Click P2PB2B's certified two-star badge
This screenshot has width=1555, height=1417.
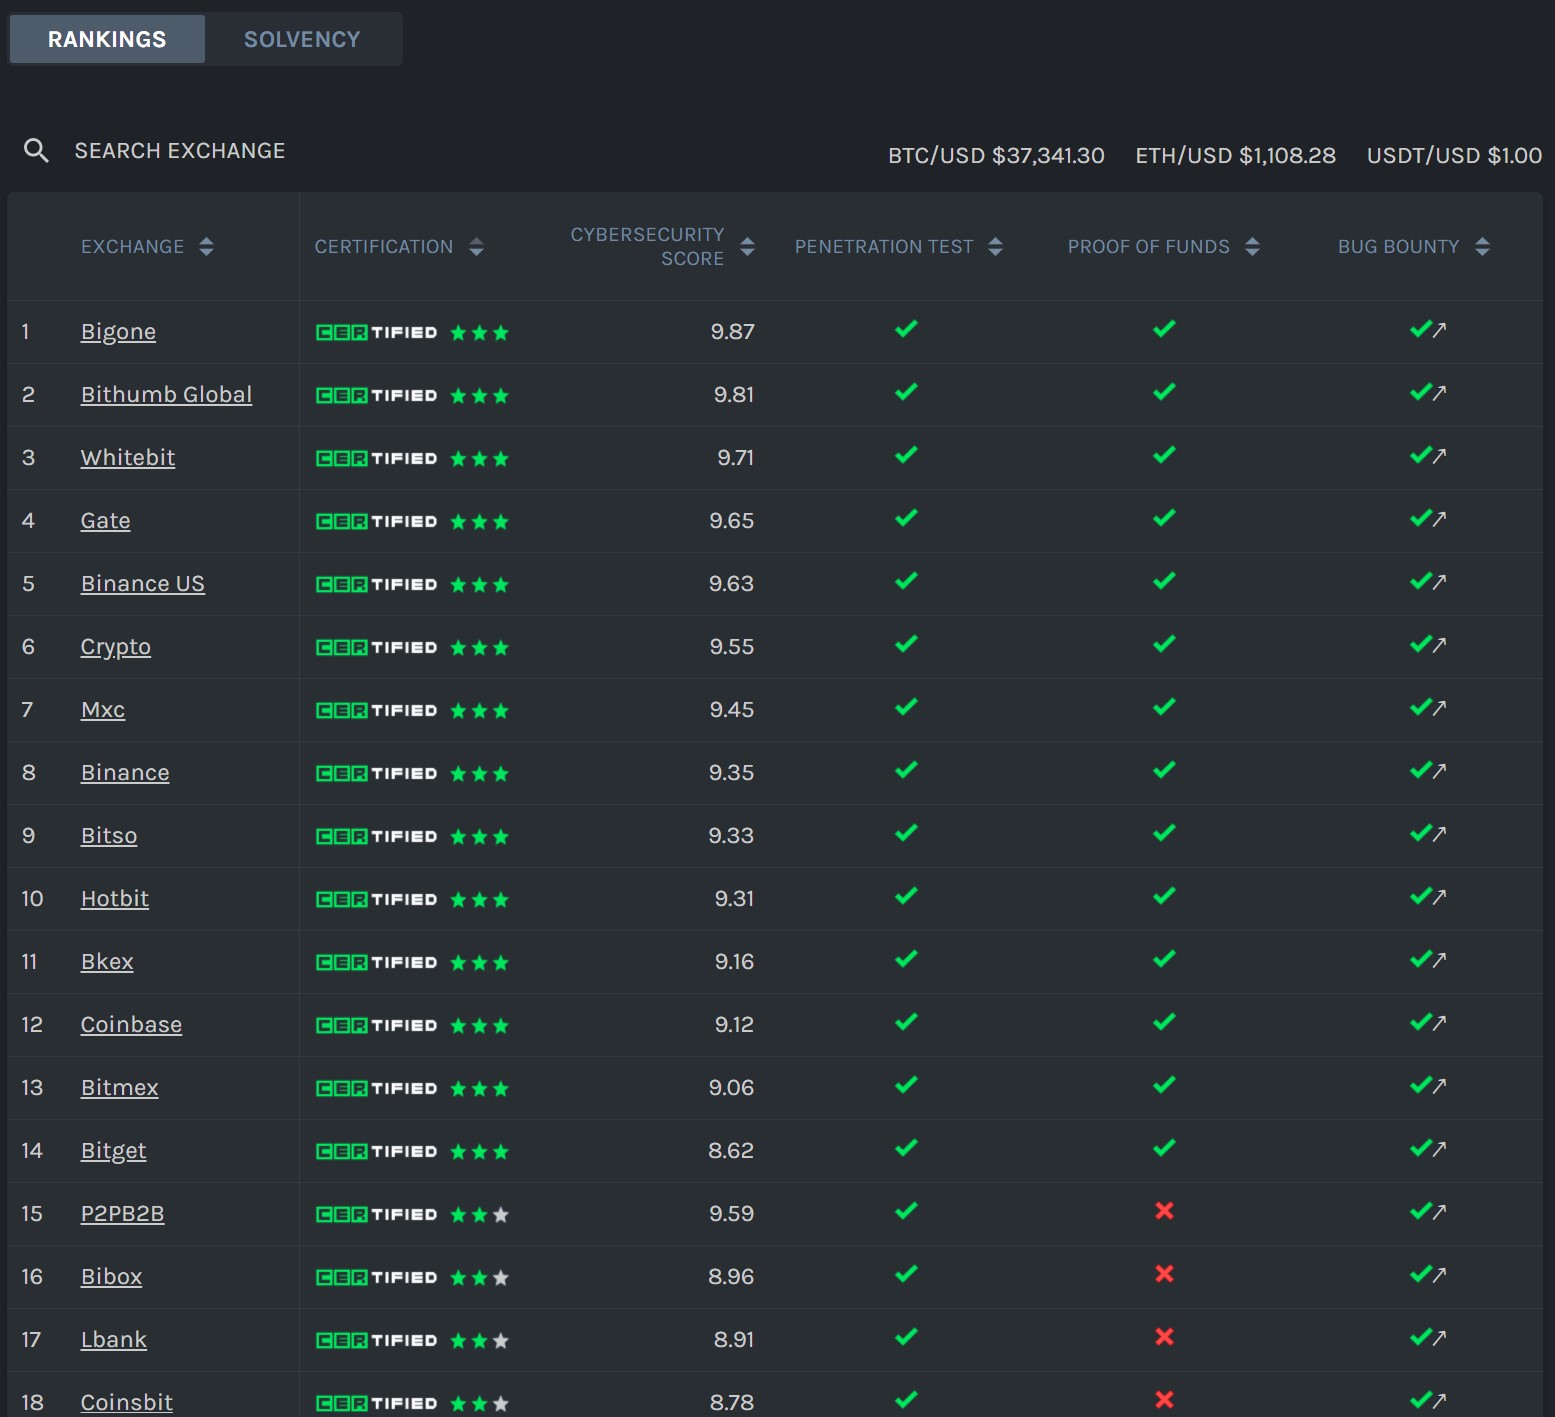(x=412, y=1215)
